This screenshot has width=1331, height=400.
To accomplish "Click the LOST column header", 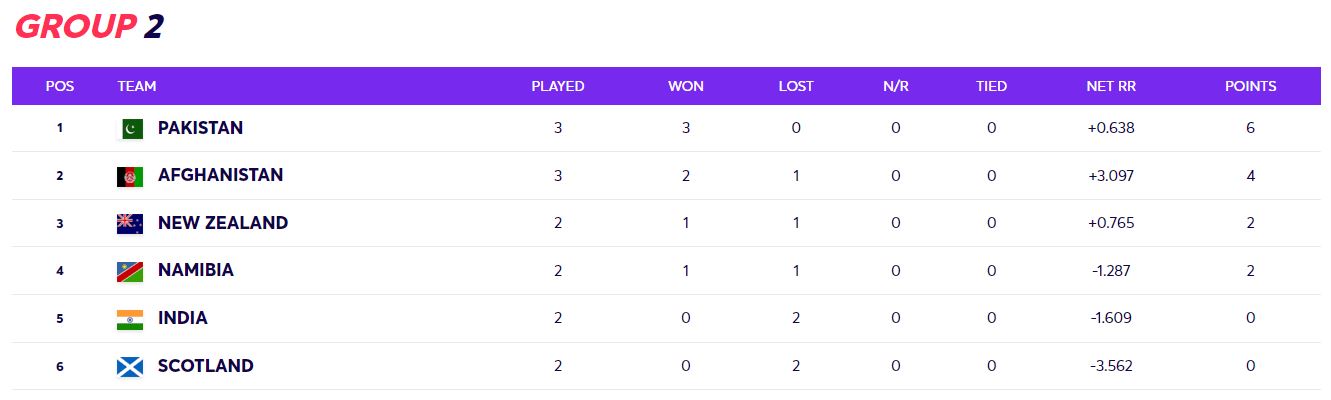I will click(796, 86).
